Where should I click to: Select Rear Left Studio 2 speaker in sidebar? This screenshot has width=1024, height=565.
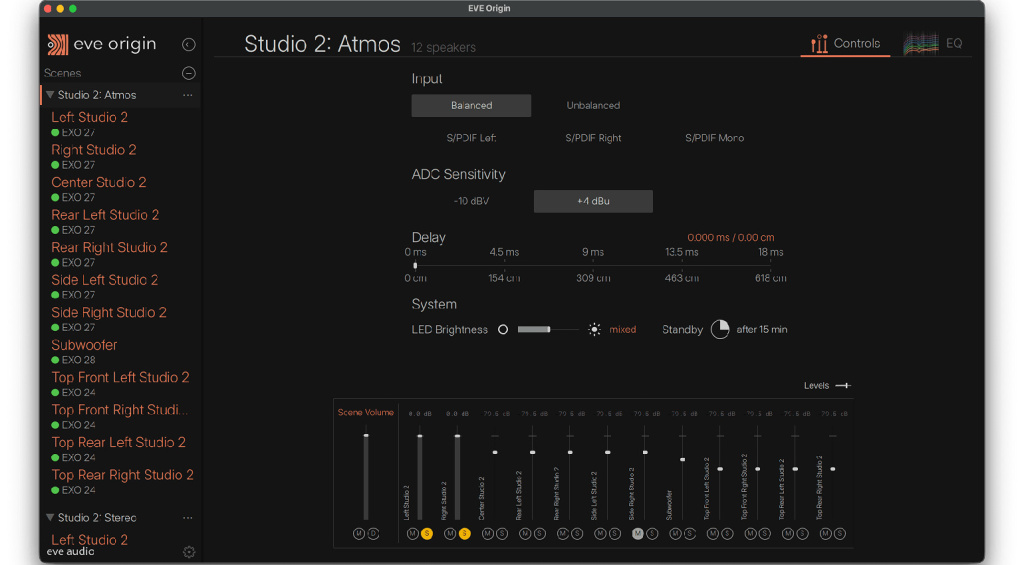click(x=105, y=215)
